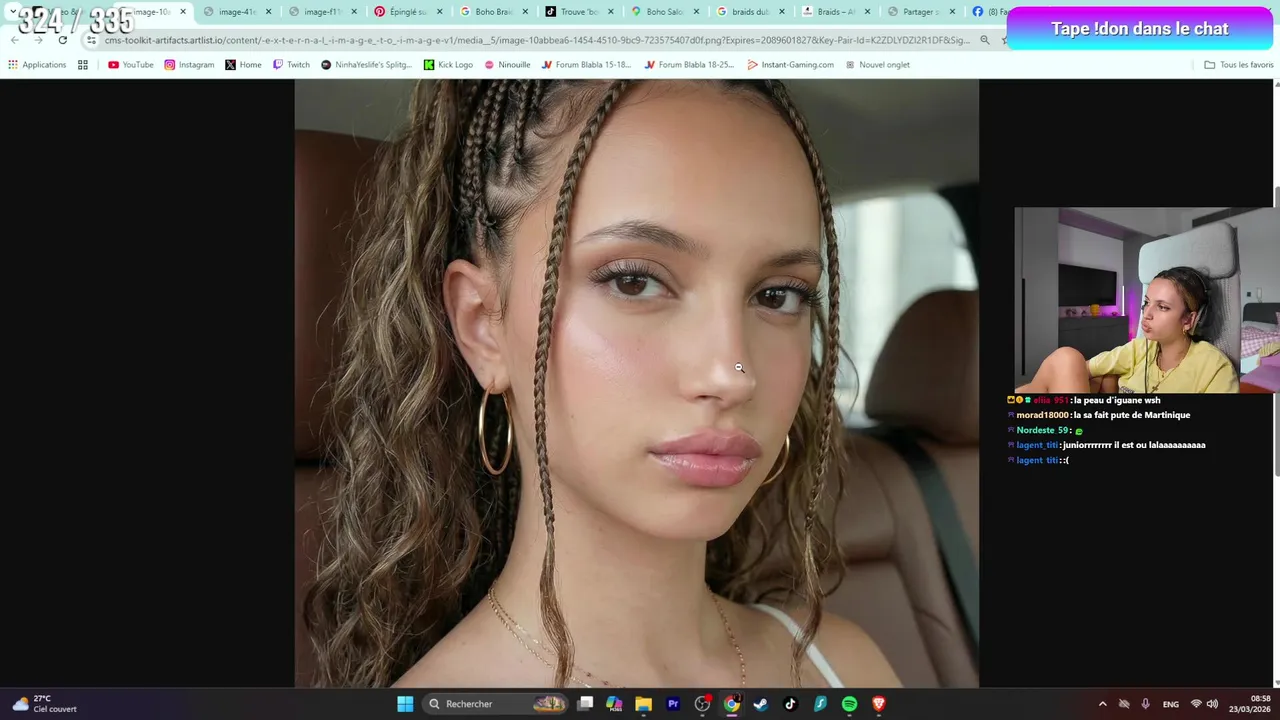This screenshot has height=720, width=1280.
Task: Click username Nordeste_59 in chat
Action: 1042,430
